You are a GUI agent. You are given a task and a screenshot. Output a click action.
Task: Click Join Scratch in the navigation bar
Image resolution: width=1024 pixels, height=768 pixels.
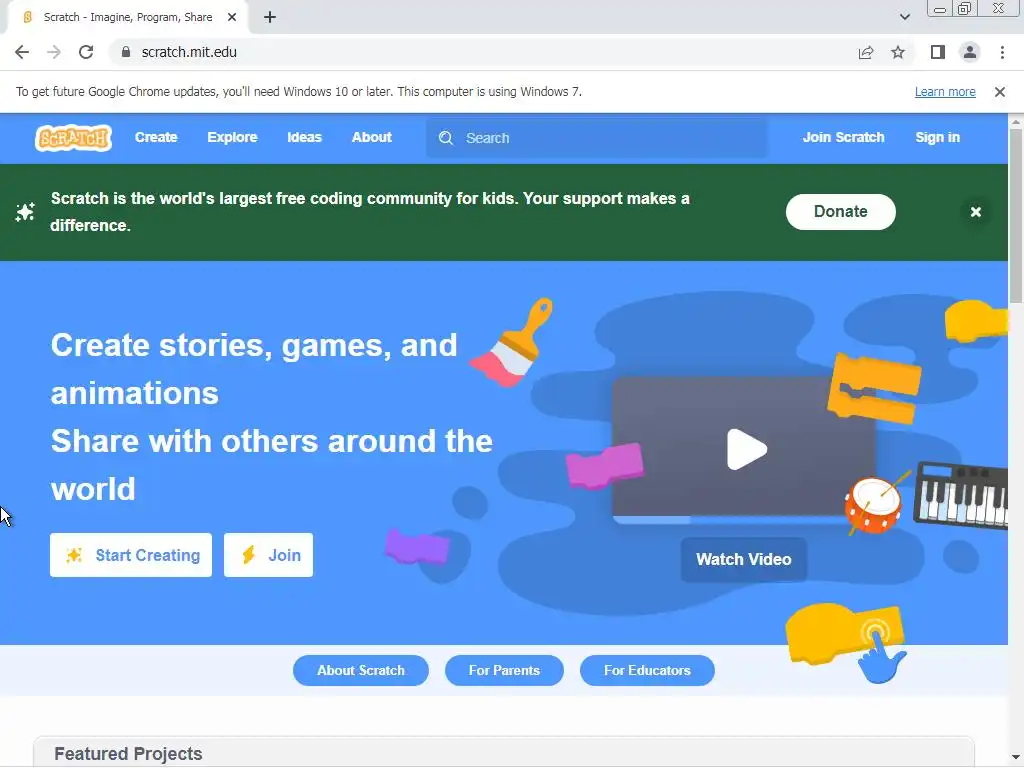coord(843,137)
